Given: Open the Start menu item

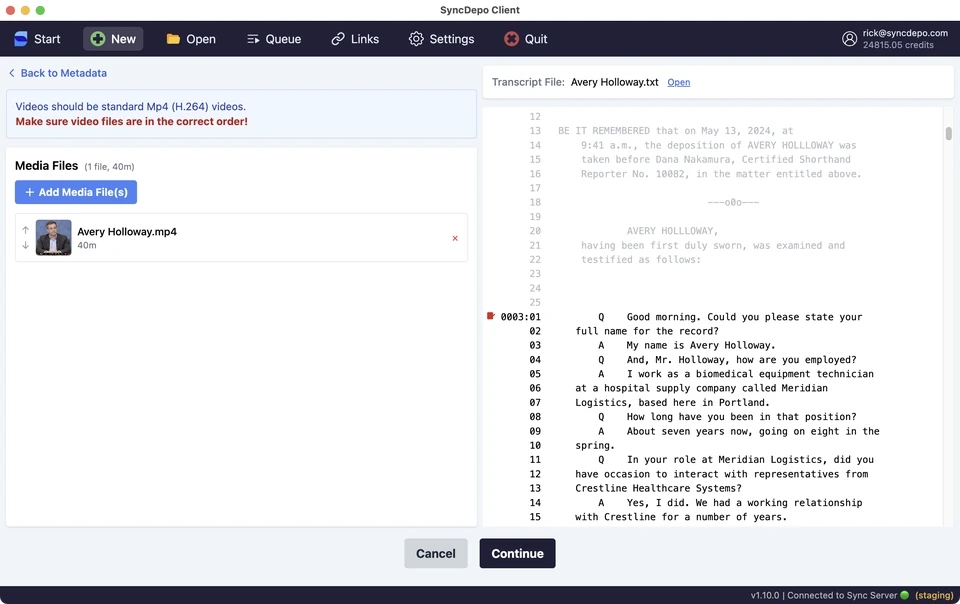Looking at the screenshot, I should click(x=37, y=39).
